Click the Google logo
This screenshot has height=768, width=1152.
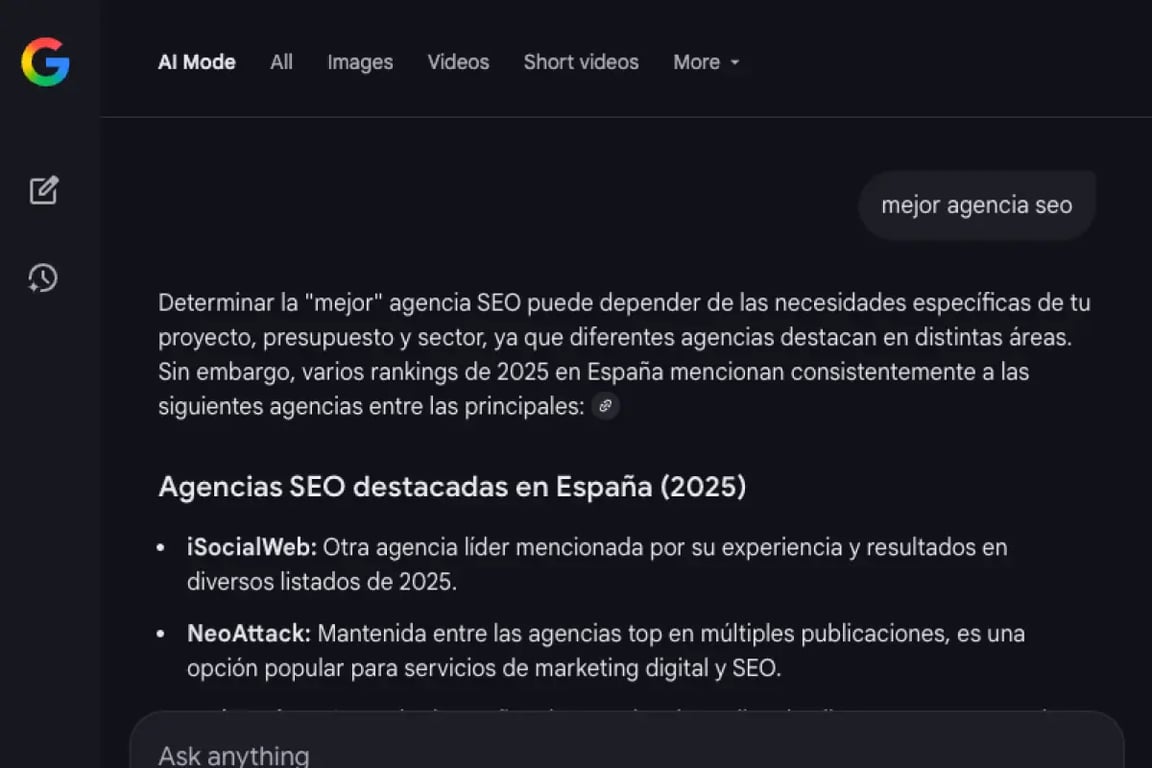point(46,62)
